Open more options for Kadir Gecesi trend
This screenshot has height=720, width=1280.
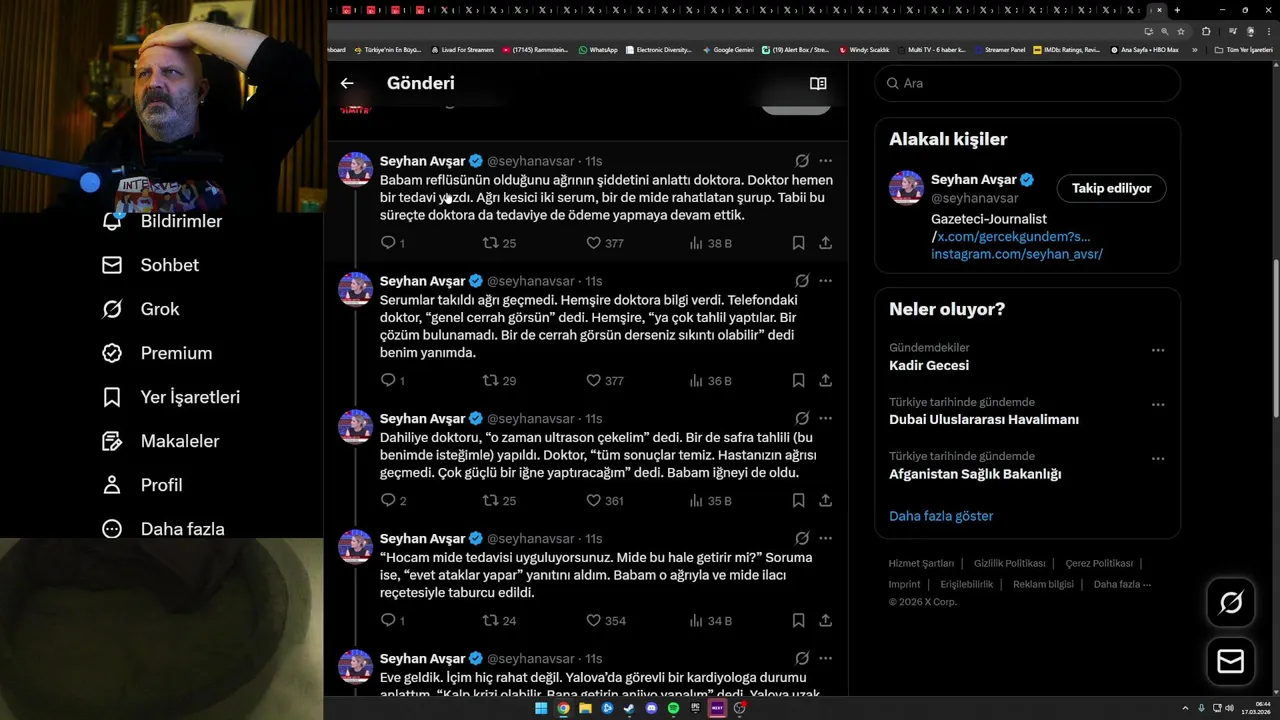tap(1158, 350)
